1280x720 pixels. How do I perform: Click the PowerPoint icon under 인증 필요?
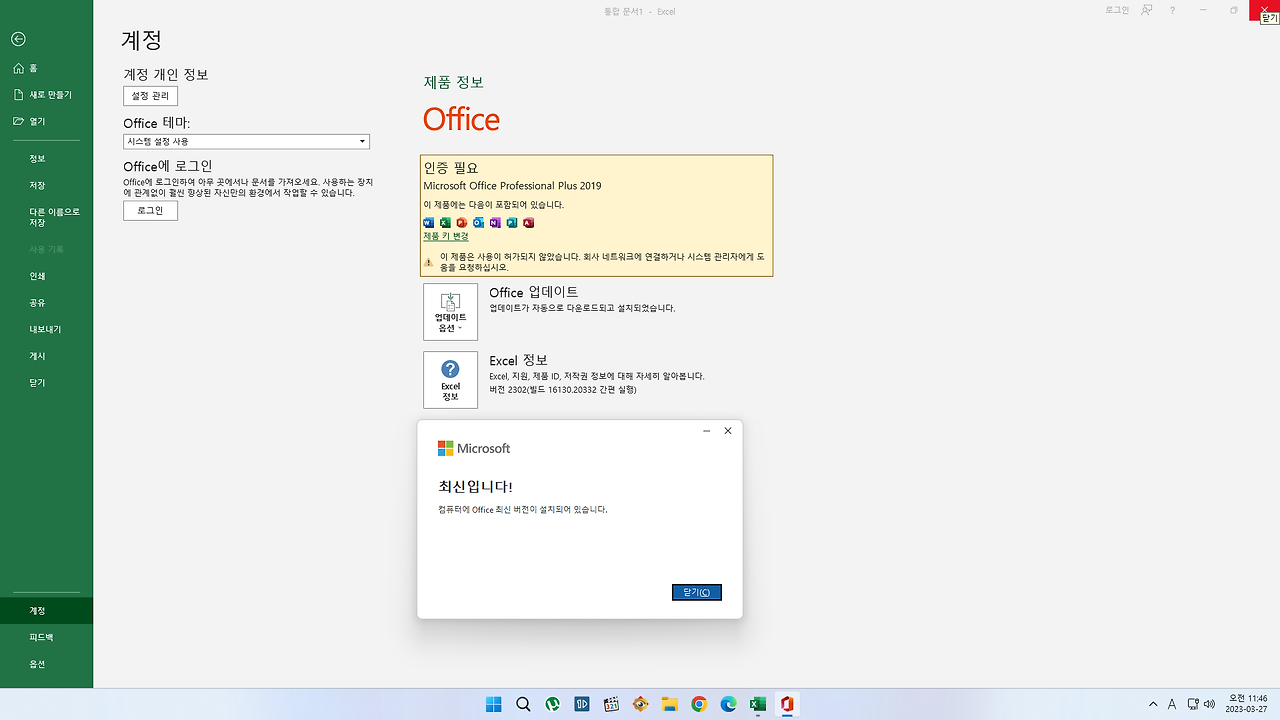coord(461,222)
